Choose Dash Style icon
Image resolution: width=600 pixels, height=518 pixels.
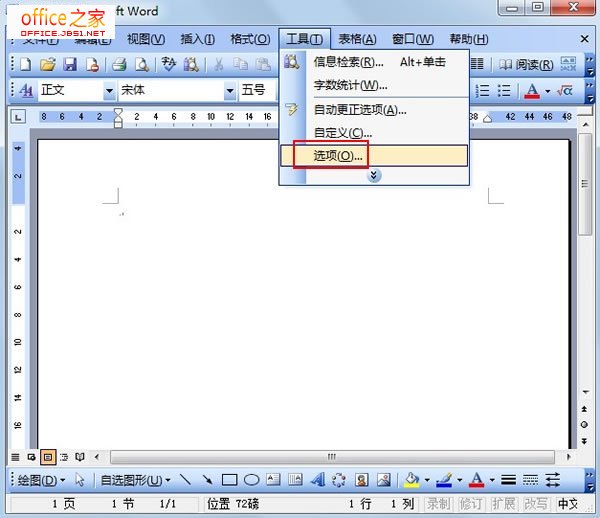coord(530,479)
